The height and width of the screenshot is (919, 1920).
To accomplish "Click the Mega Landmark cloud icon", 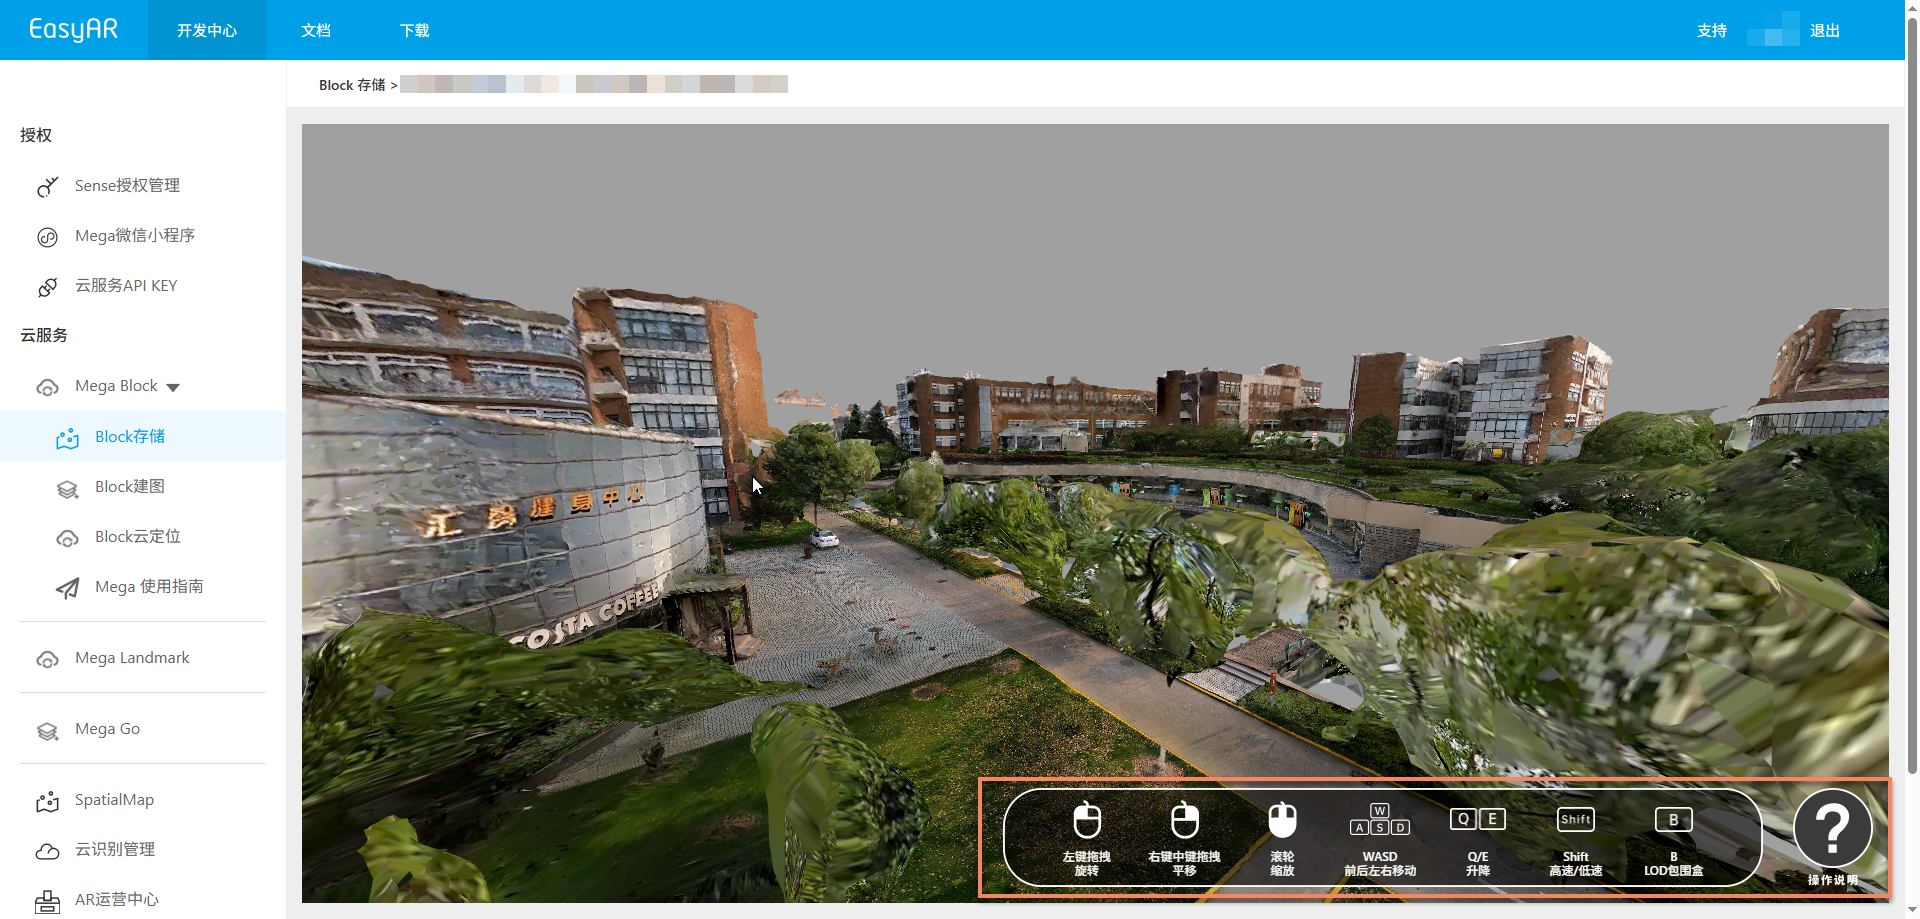I will (x=47, y=659).
